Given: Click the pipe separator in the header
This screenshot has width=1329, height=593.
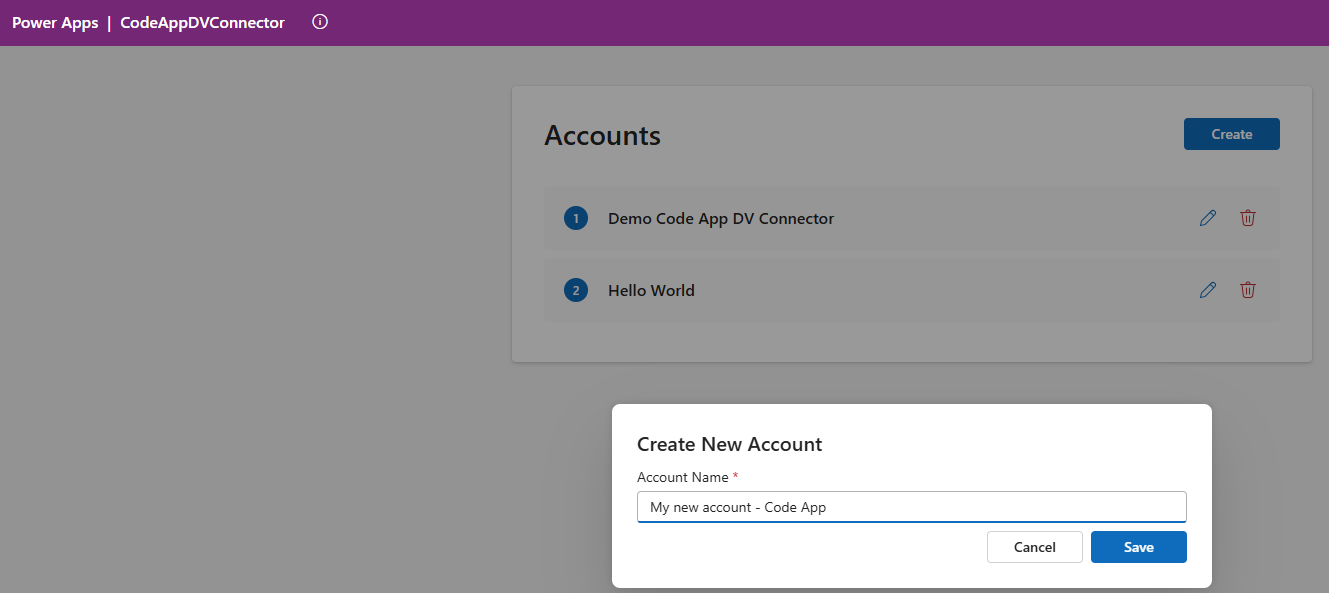Looking at the screenshot, I should (x=109, y=22).
